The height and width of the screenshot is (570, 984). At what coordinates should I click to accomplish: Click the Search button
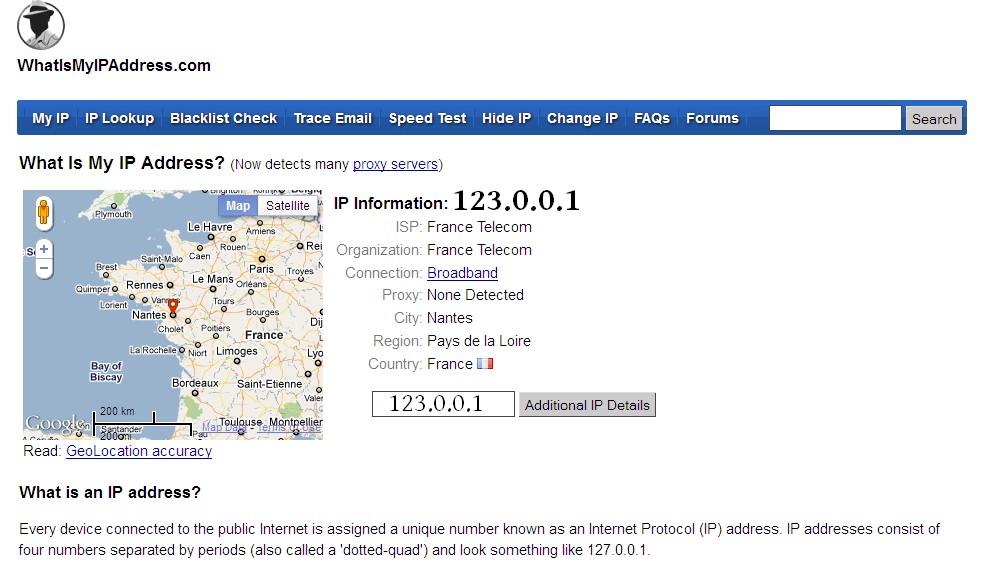pos(934,119)
